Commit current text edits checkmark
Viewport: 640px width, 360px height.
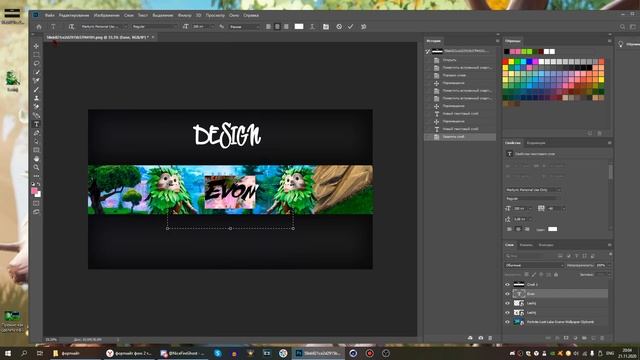pos(350,27)
